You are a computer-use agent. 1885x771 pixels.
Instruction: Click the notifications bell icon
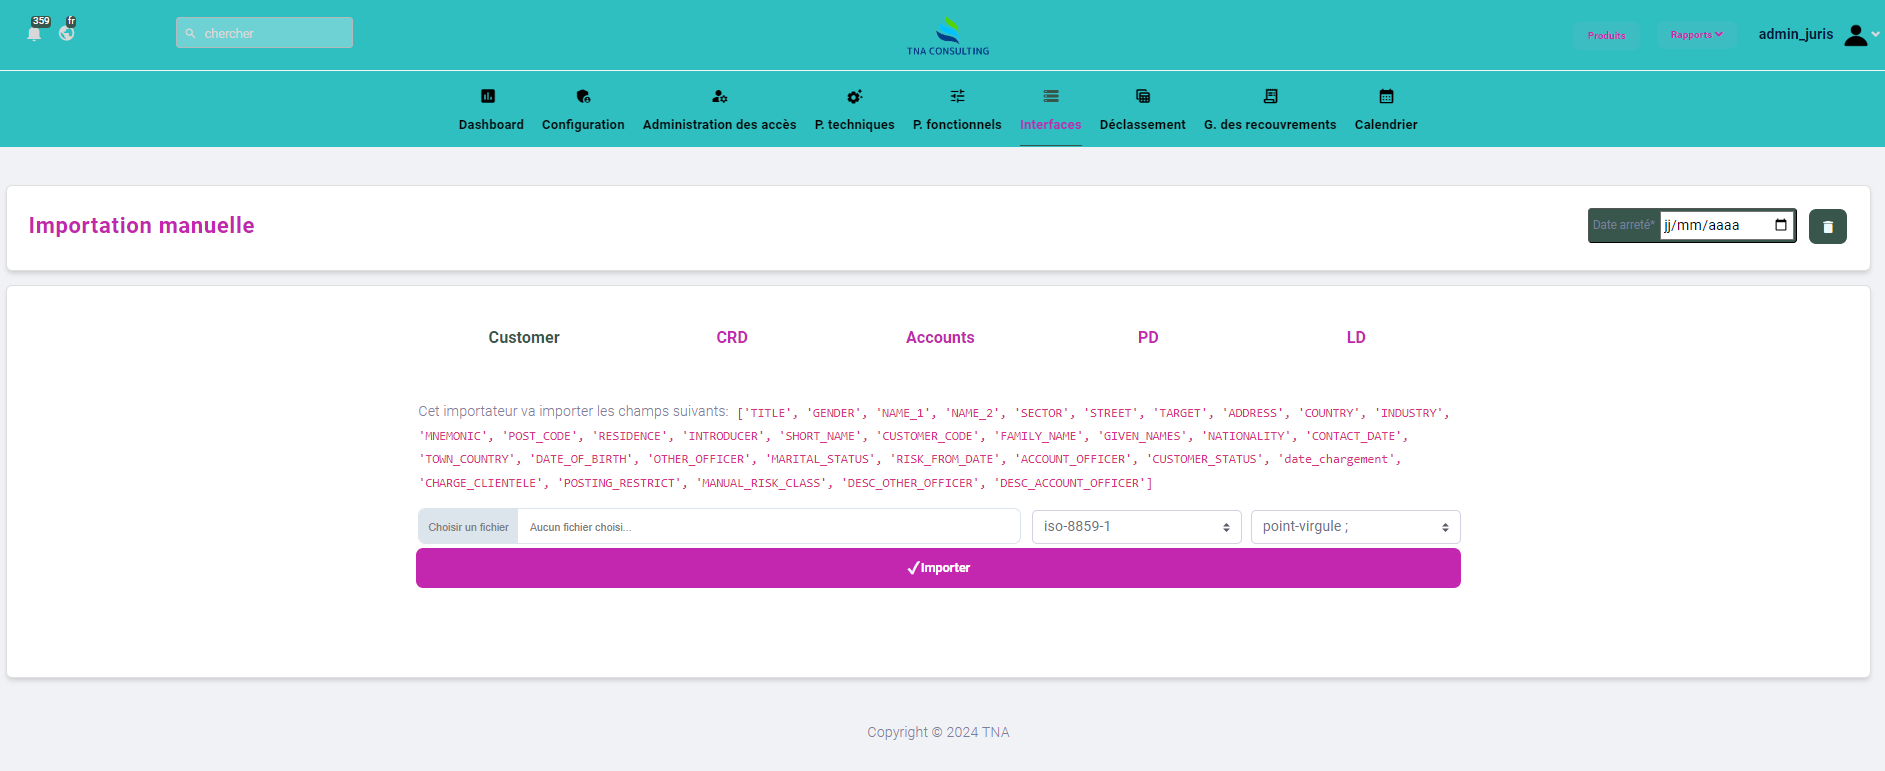(x=35, y=33)
